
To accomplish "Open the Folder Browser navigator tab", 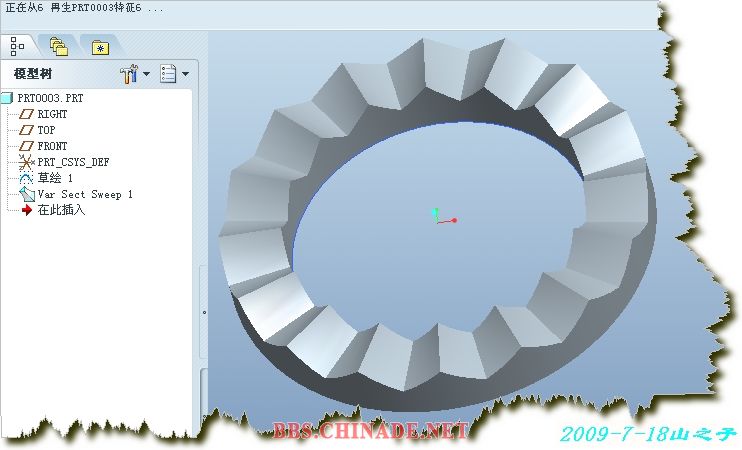I will coord(59,46).
